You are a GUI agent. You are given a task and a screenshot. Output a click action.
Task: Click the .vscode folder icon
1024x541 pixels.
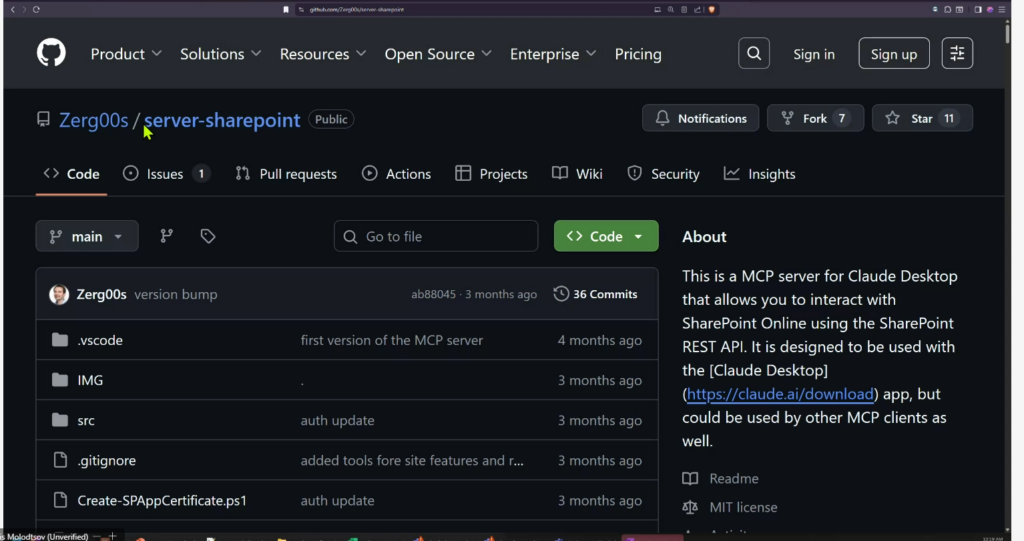tap(60, 340)
